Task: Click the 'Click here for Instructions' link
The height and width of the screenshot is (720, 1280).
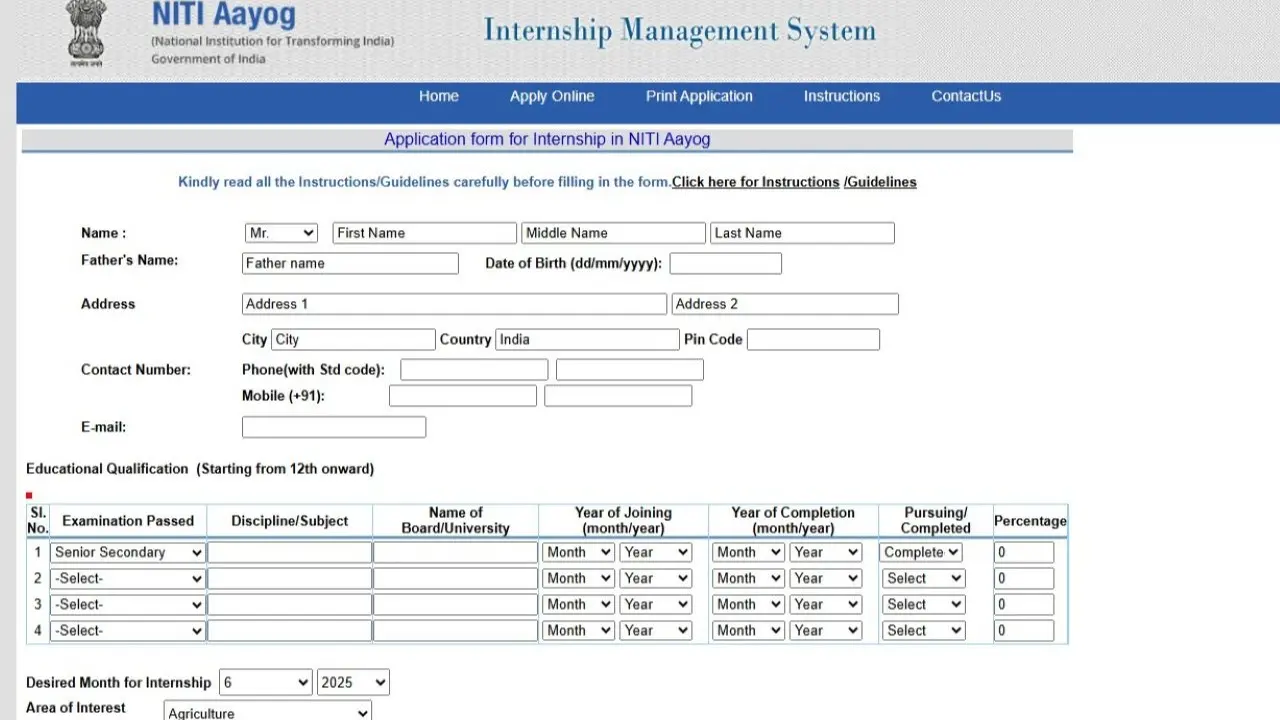Action: tap(755, 182)
